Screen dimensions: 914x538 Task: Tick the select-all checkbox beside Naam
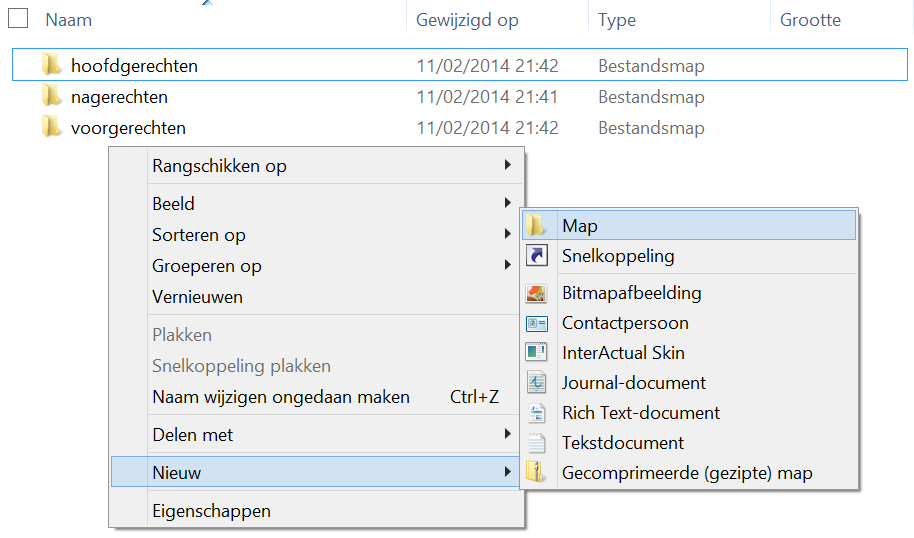point(18,18)
